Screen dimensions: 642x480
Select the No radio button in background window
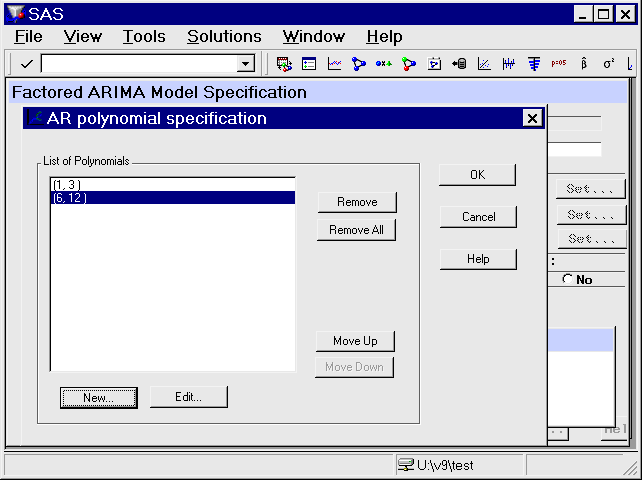[567, 279]
